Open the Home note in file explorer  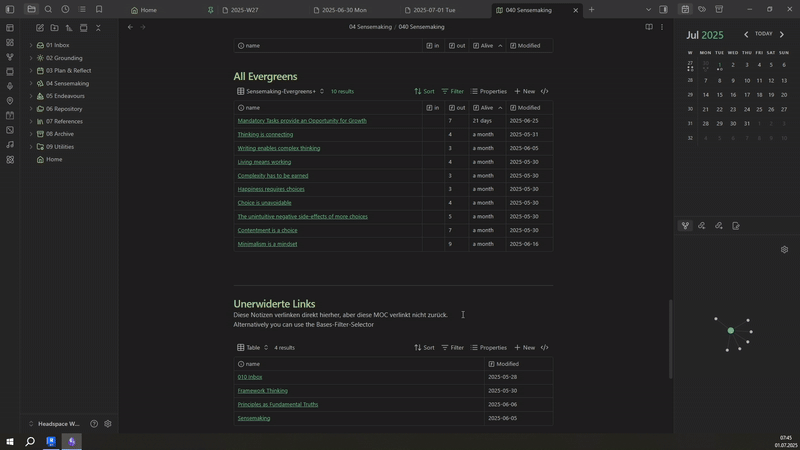coord(54,159)
